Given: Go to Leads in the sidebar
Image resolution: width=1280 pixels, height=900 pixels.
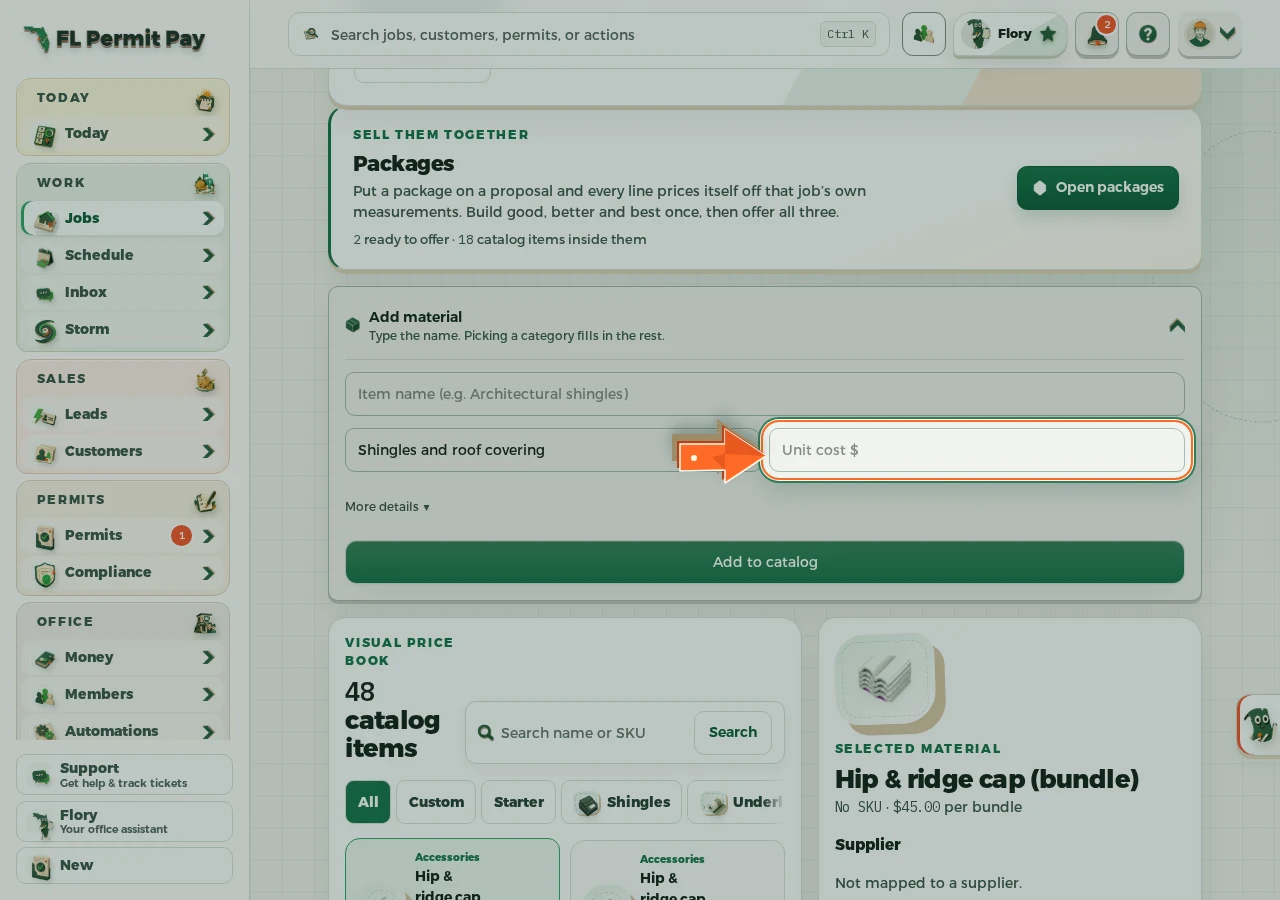Looking at the screenshot, I should (x=123, y=414).
